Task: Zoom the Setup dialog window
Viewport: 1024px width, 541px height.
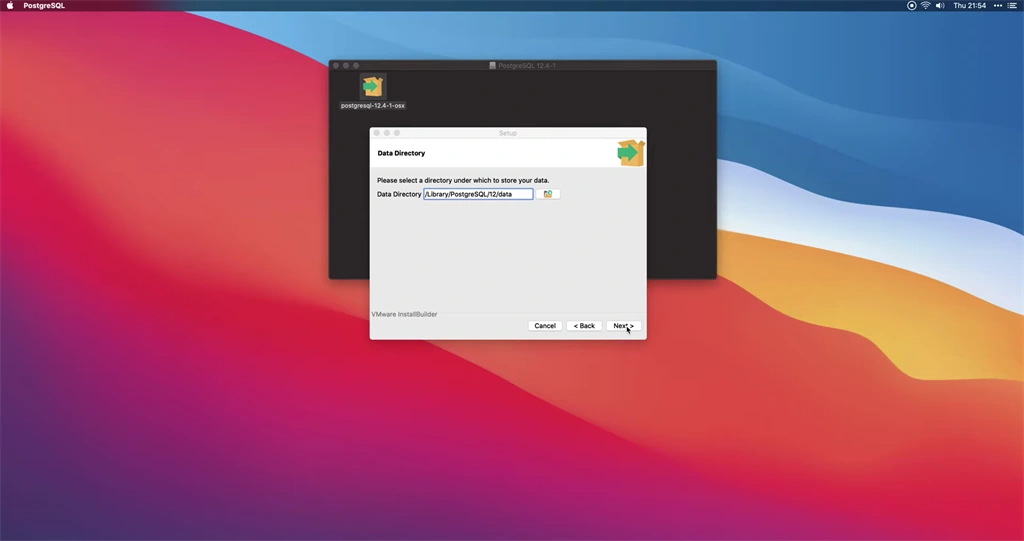Action: click(396, 133)
